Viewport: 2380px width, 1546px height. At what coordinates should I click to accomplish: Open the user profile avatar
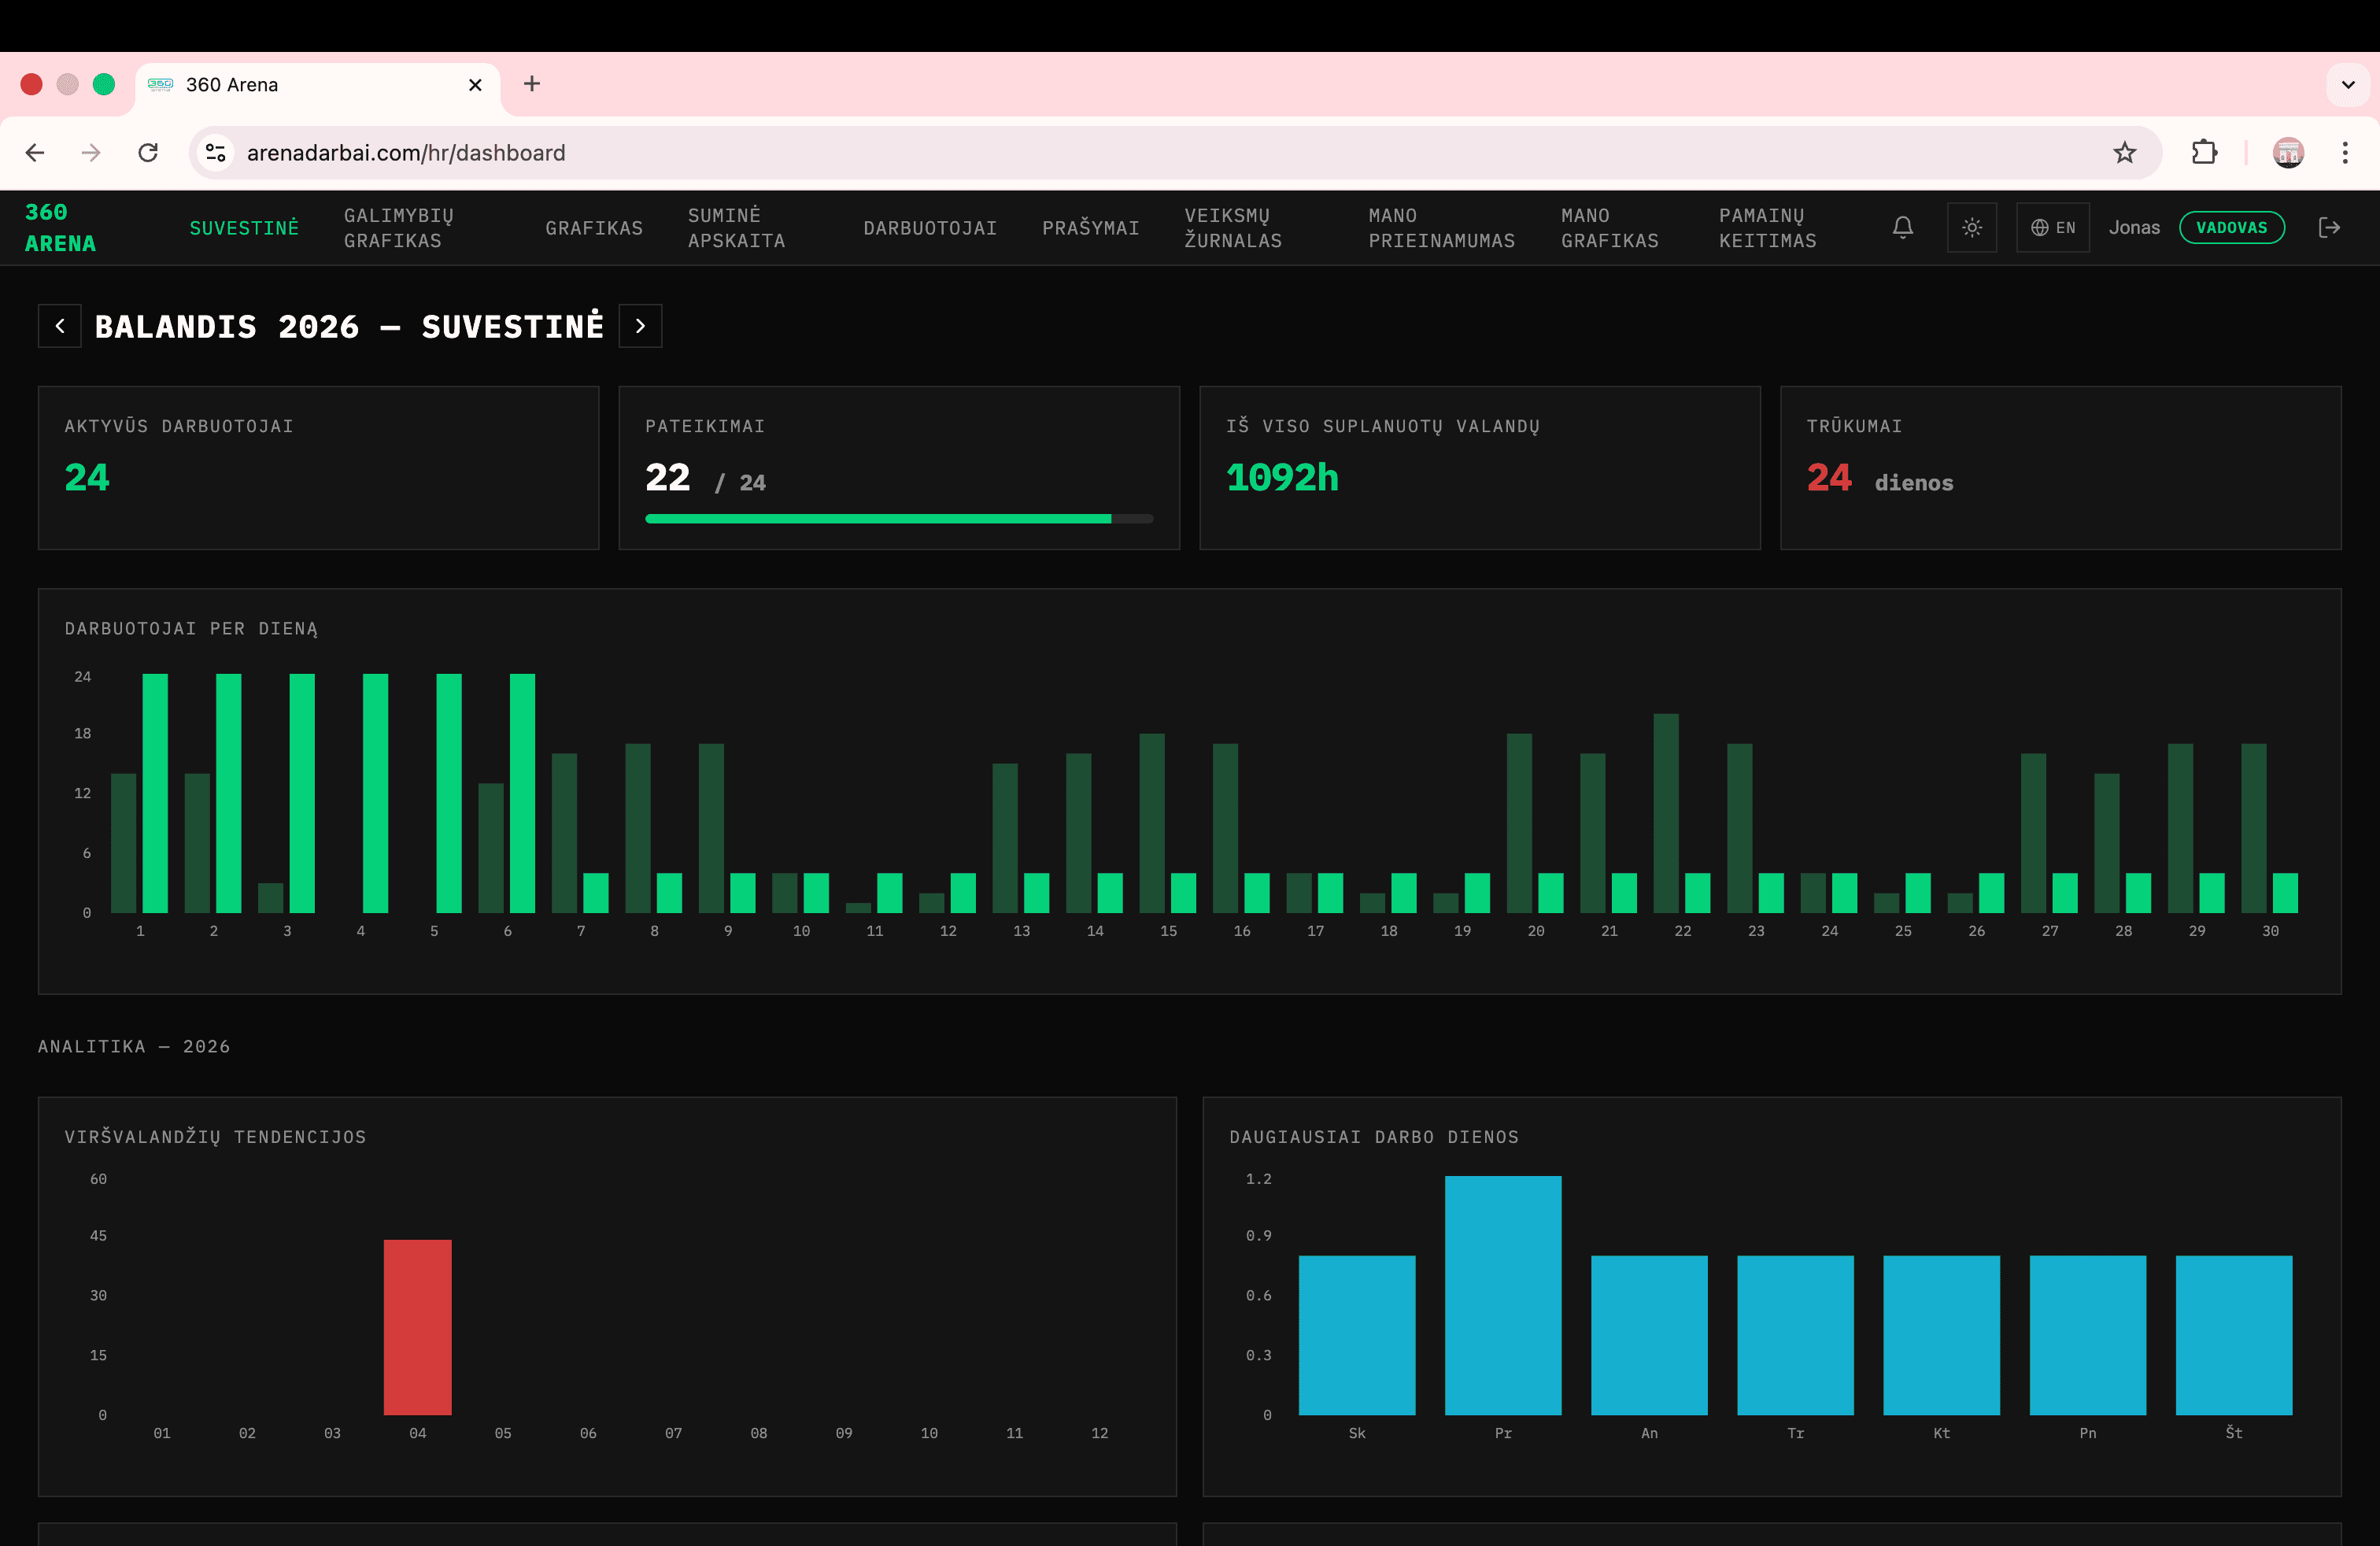[x=2289, y=152]
